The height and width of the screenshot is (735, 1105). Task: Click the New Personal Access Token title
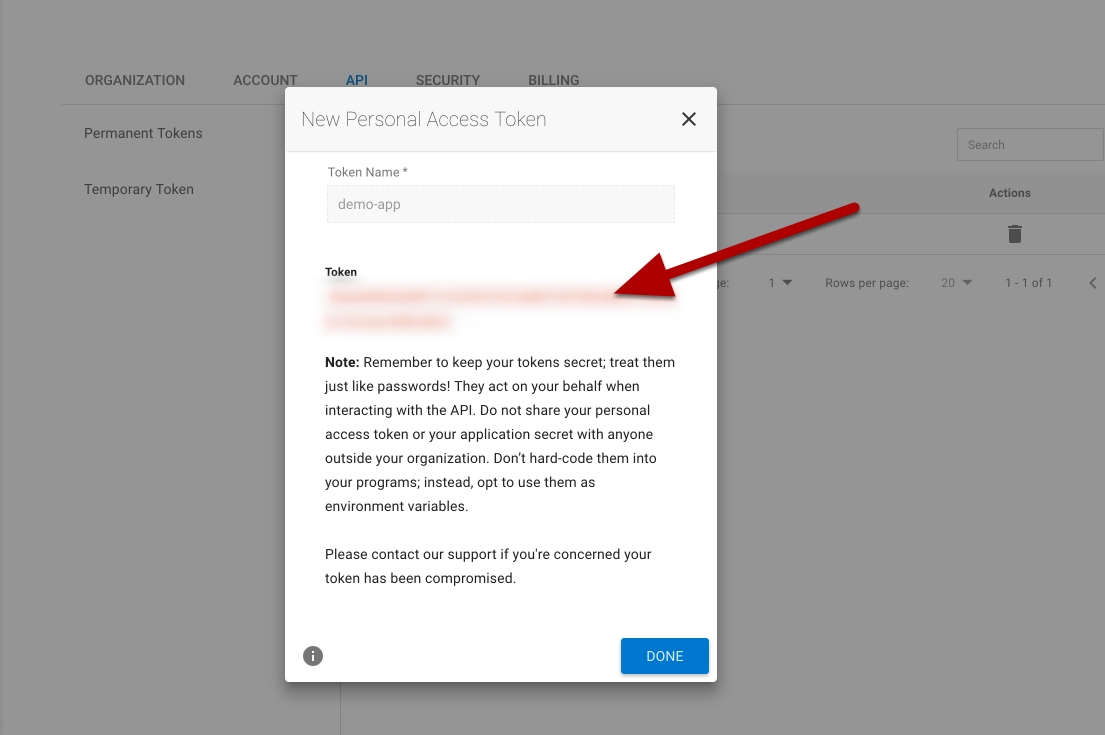point(424,119)
